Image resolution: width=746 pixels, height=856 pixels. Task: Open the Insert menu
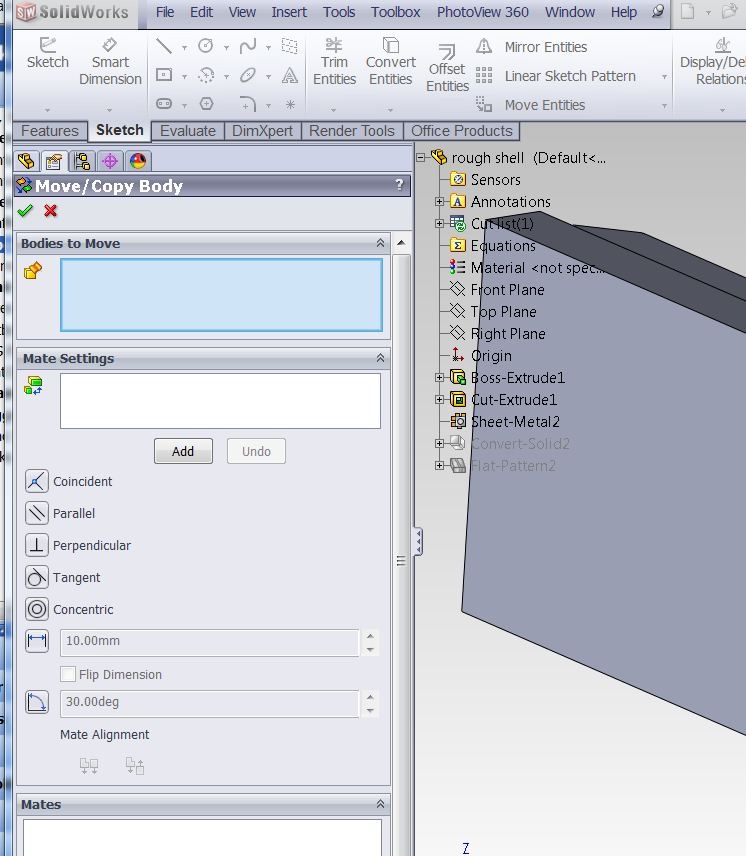(x=289, y=12)
